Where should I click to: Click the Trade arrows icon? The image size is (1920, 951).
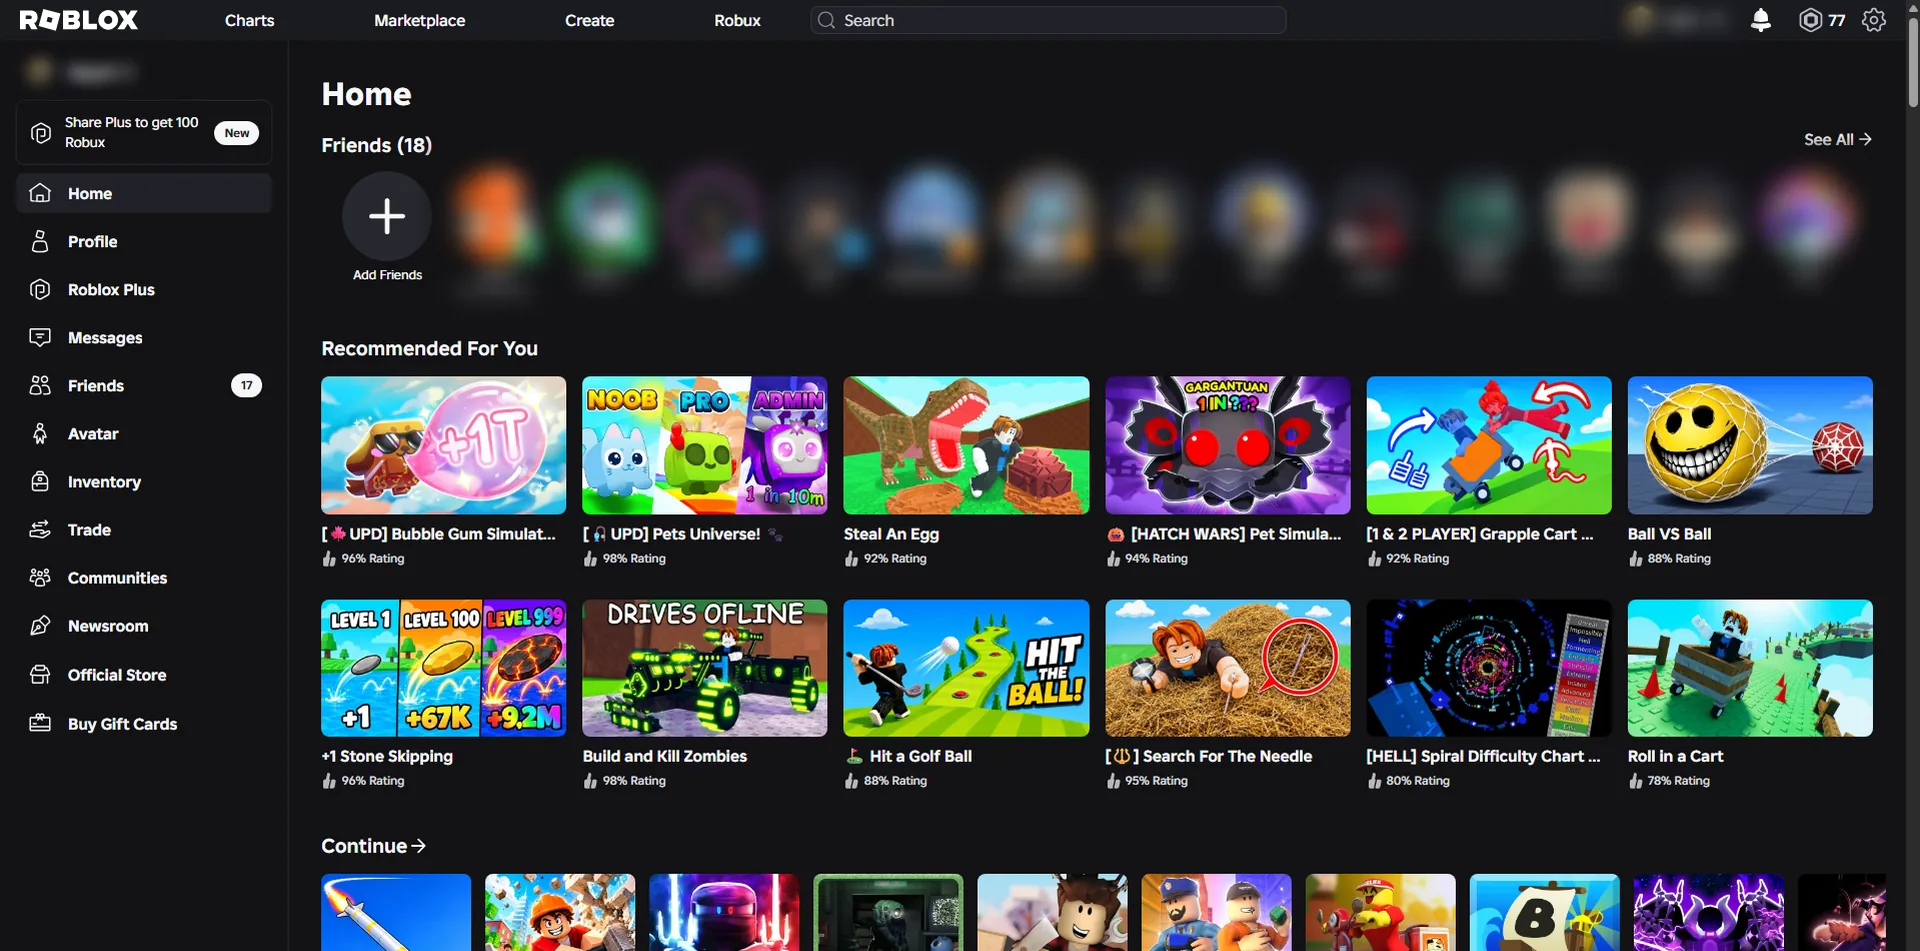click(x=40, y=529)
